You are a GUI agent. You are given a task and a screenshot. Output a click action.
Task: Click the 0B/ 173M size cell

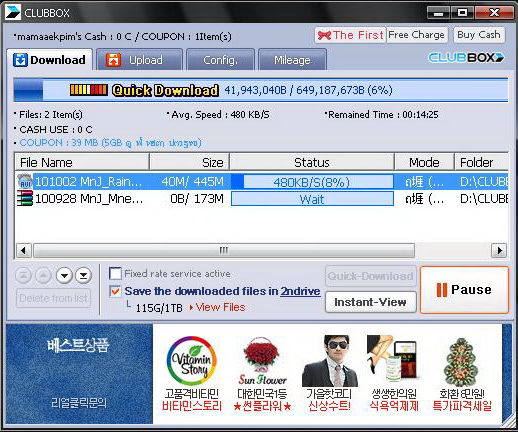[x=197, y=199]
